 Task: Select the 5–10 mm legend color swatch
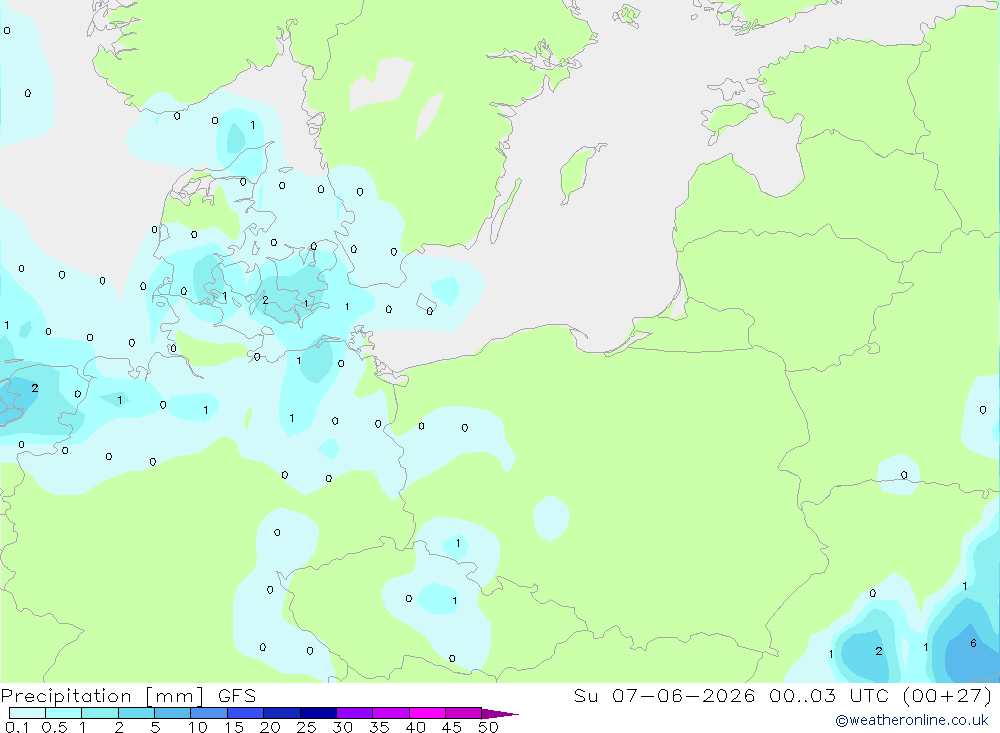[173, 713]
